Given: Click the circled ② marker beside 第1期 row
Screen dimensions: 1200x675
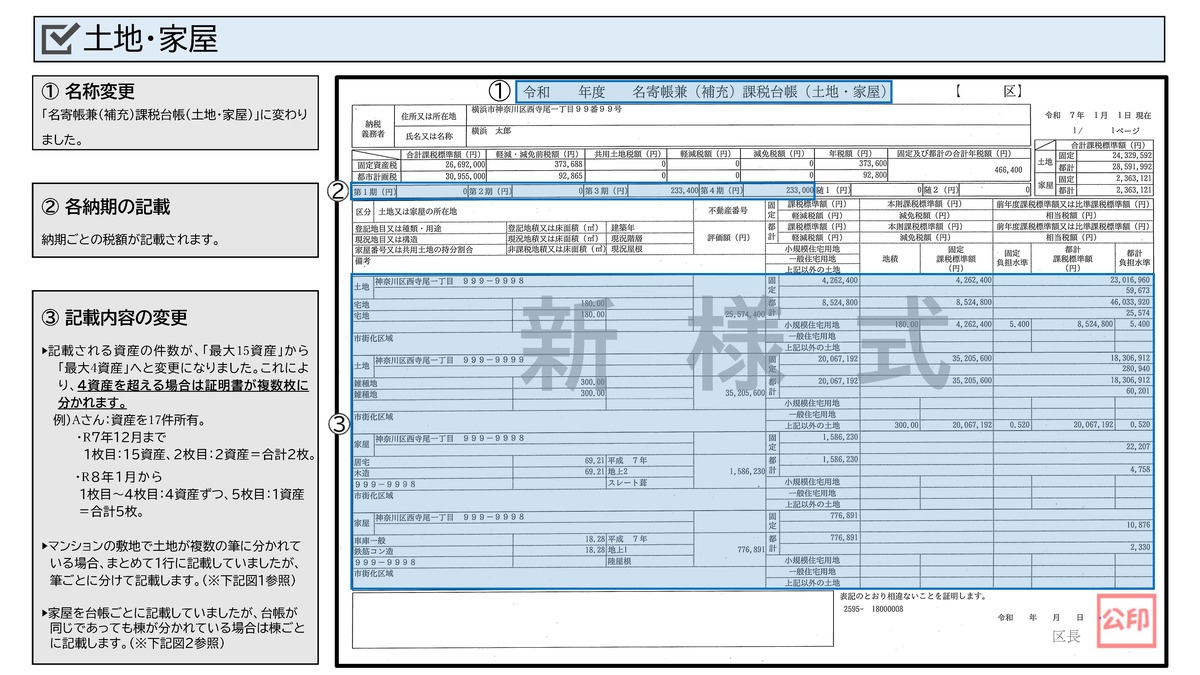Looking at the screenshot, I should tap(340, 190).
